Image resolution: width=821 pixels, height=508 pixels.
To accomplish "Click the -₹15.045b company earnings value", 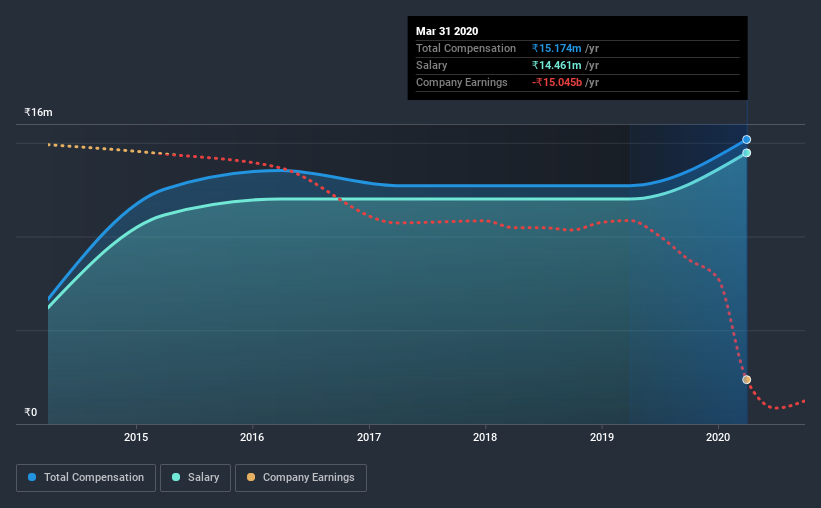I will click(557, 82).
